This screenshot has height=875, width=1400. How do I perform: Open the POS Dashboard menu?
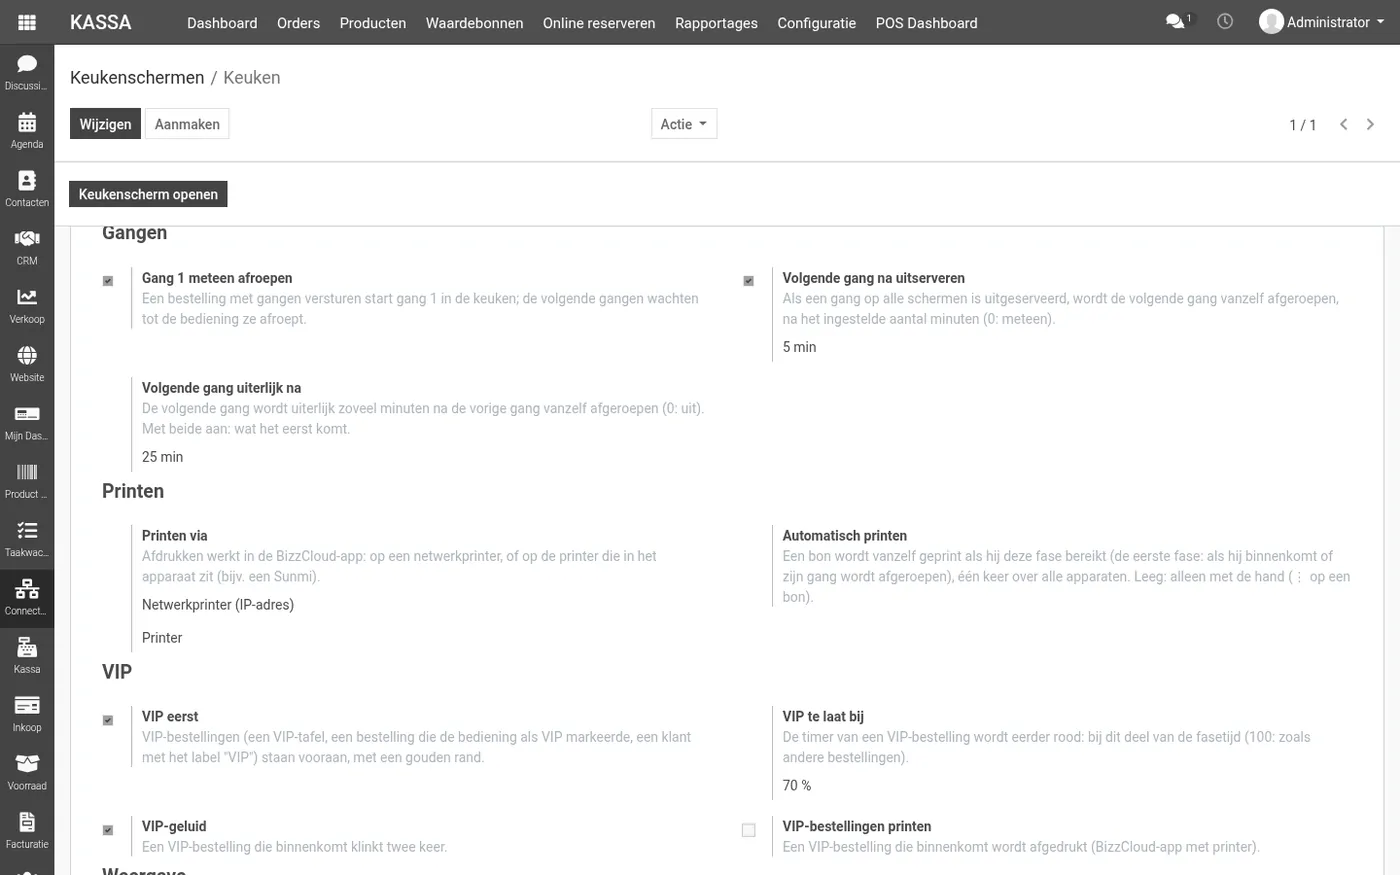point(926,23)
